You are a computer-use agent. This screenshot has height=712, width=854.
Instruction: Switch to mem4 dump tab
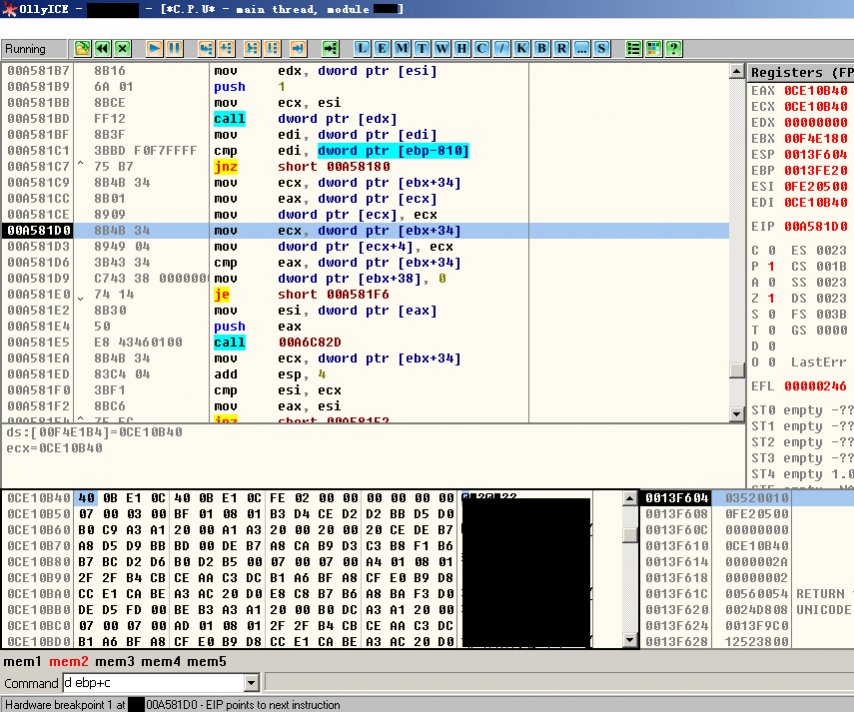pyautogui.click(x=161, y=661)
